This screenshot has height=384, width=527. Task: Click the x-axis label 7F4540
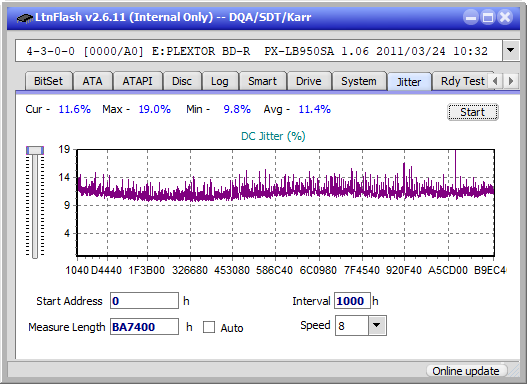pos(362,270)
